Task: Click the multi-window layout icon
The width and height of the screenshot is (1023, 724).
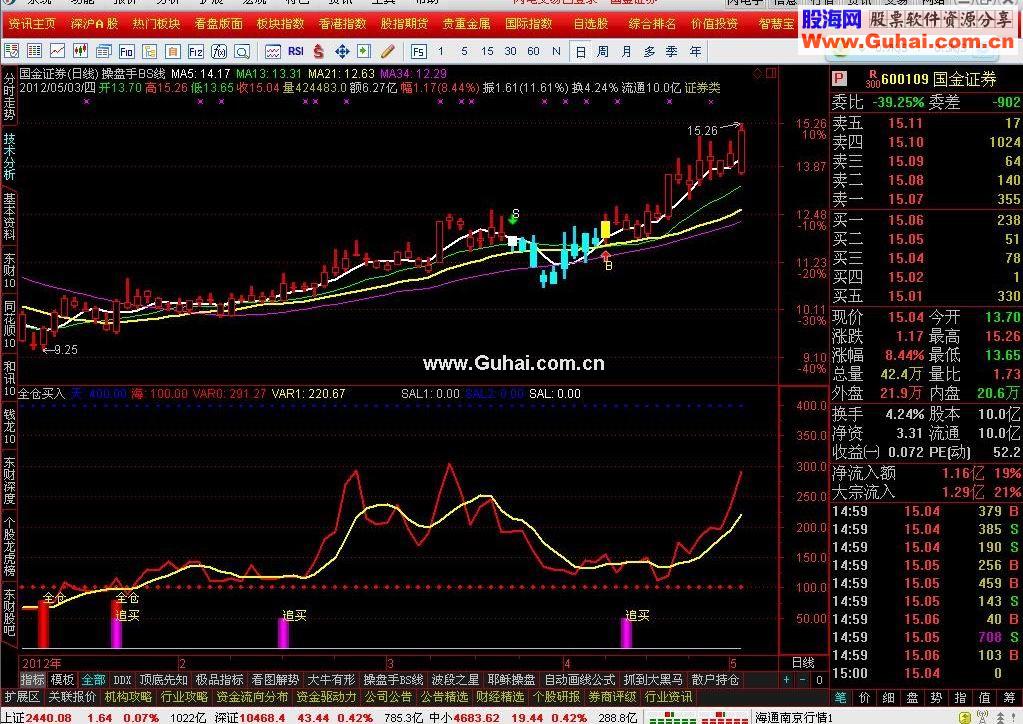Action: (x=103, y=51)
